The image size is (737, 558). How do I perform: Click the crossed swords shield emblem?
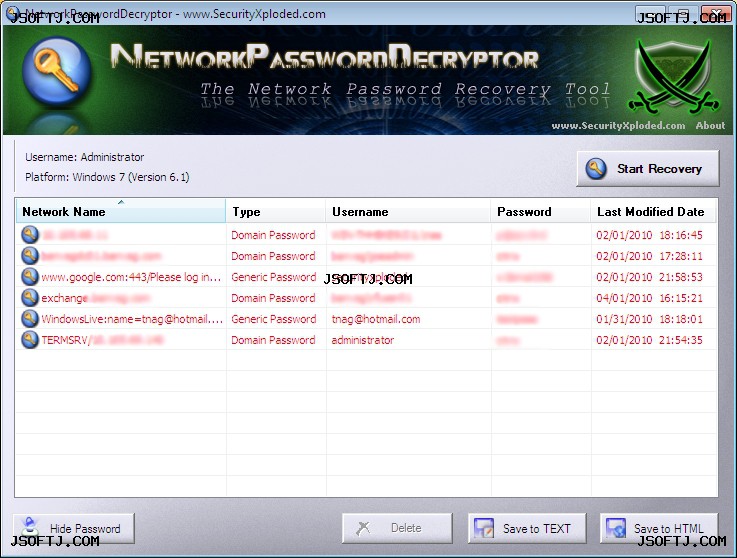point(674,78)
